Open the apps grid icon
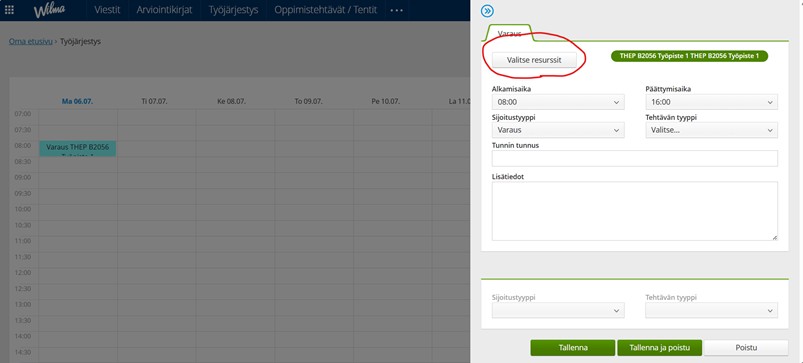Viewport: 803px width, 363px height. pyautogui.click(x=9, y=10)
